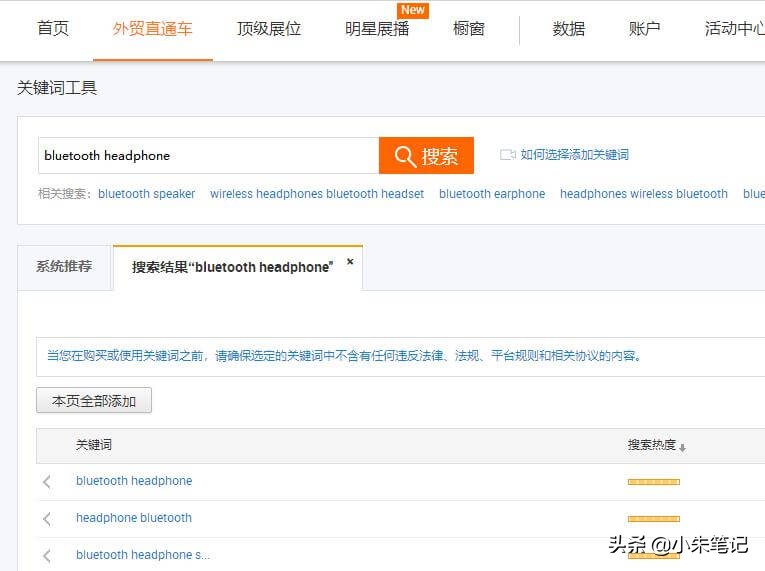This screenshot has width=765, height=571.
Task: Open the headphone bluetooth keyword row
Action: (x=134, y=518)
